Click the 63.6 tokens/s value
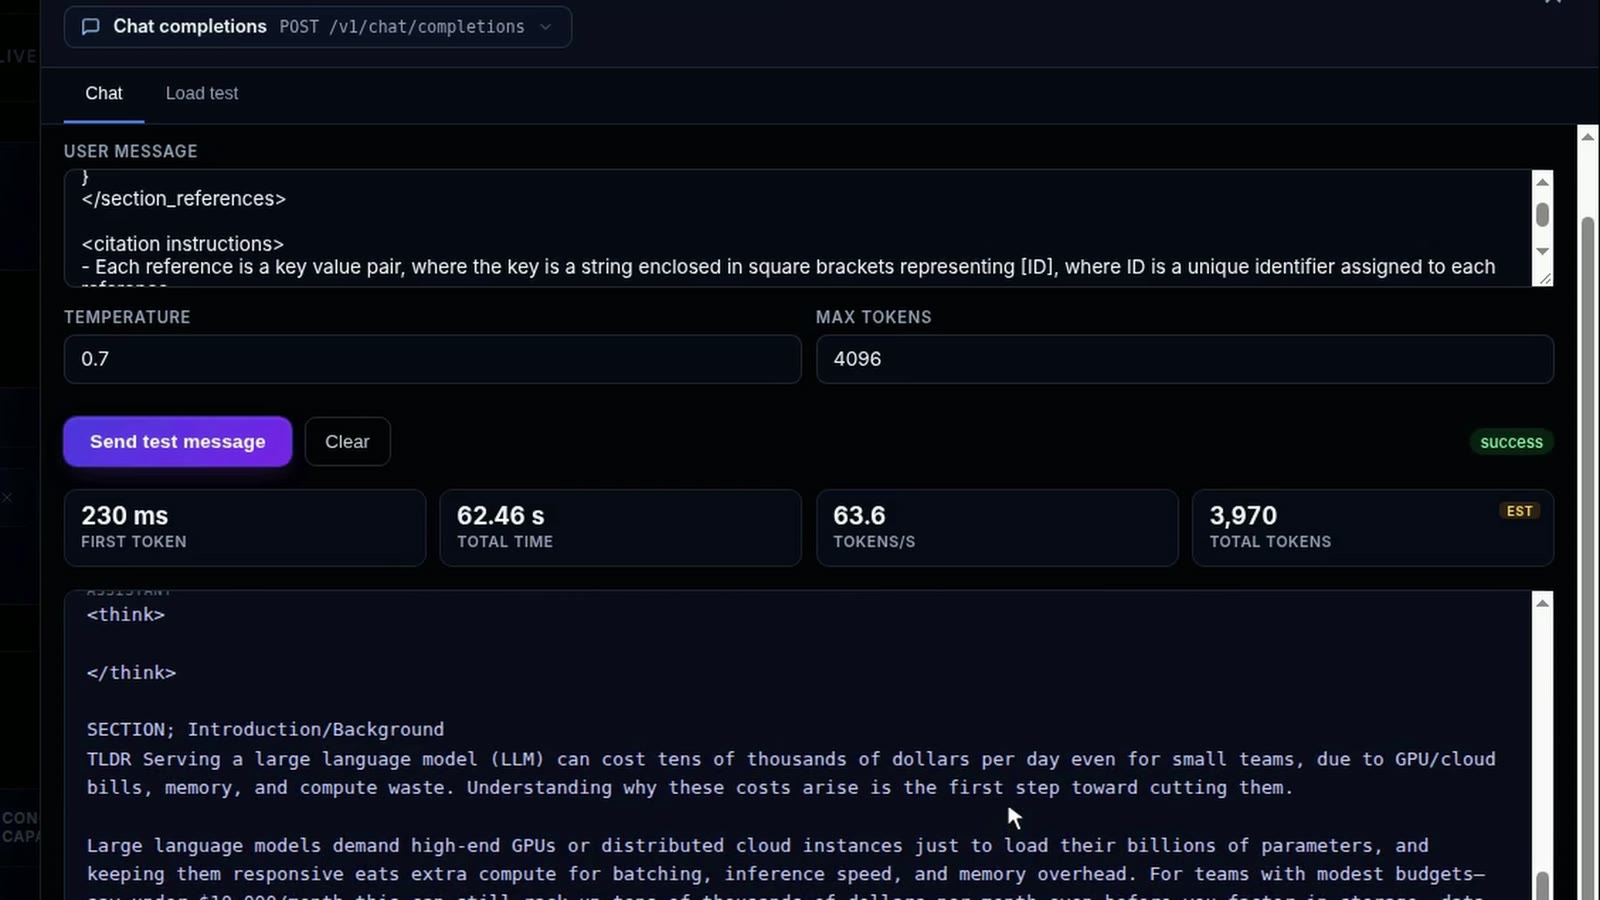Screen dimensions: 1600x900 point(859,515)
